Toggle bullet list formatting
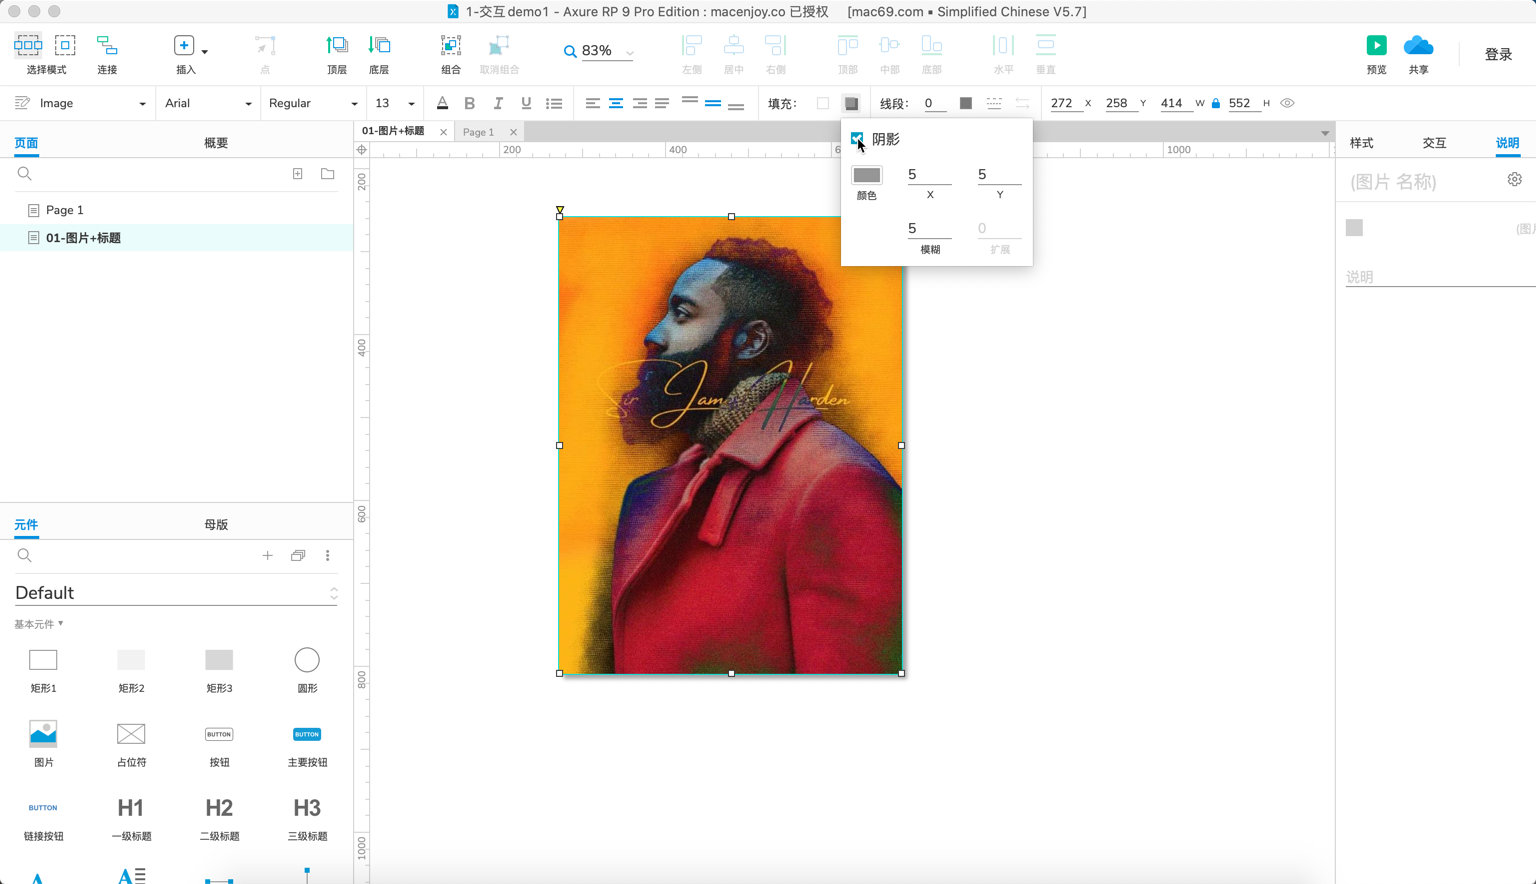Screen dimensions: 1536x884 [554, 103]
